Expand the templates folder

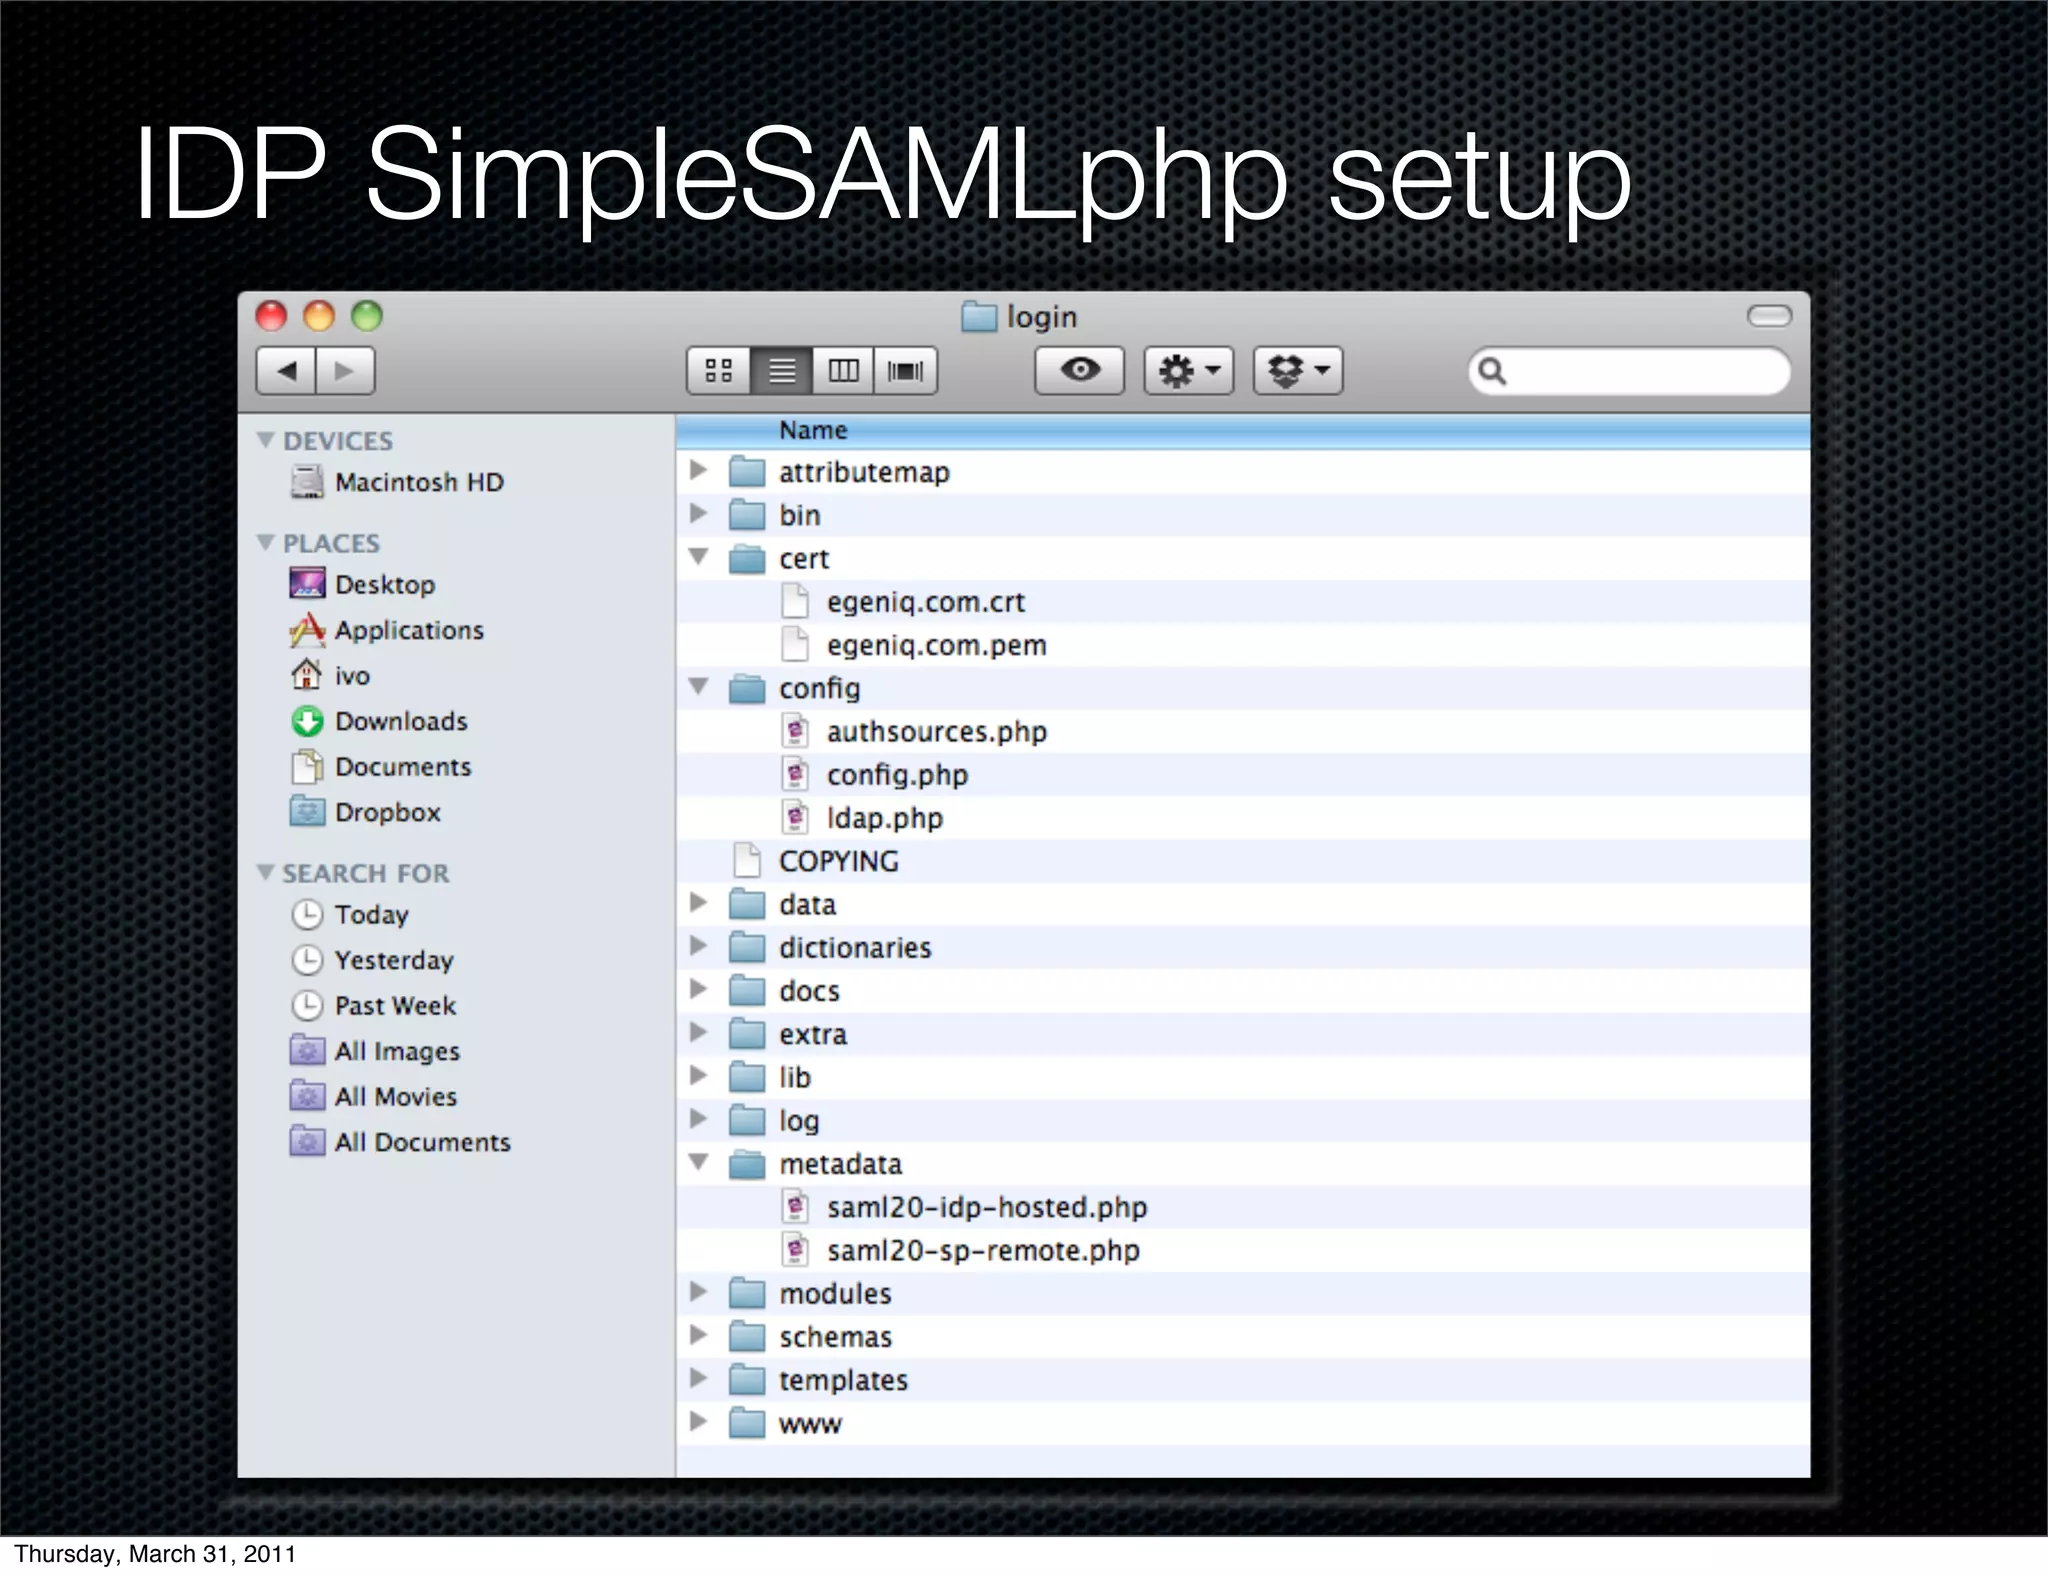(699, 1378)
